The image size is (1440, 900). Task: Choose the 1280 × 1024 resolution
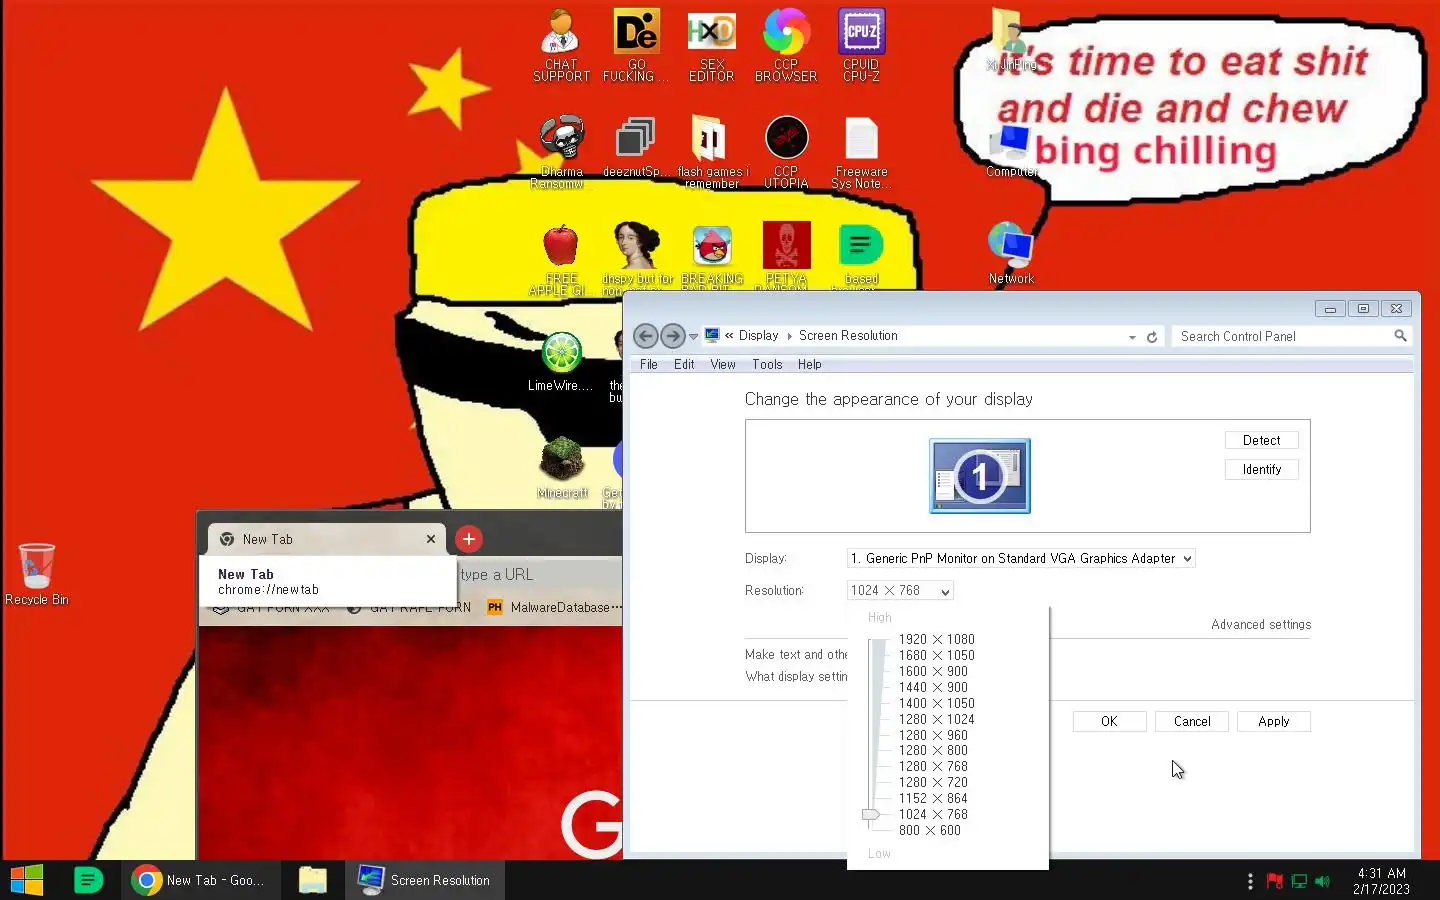[x=936, y=720]
